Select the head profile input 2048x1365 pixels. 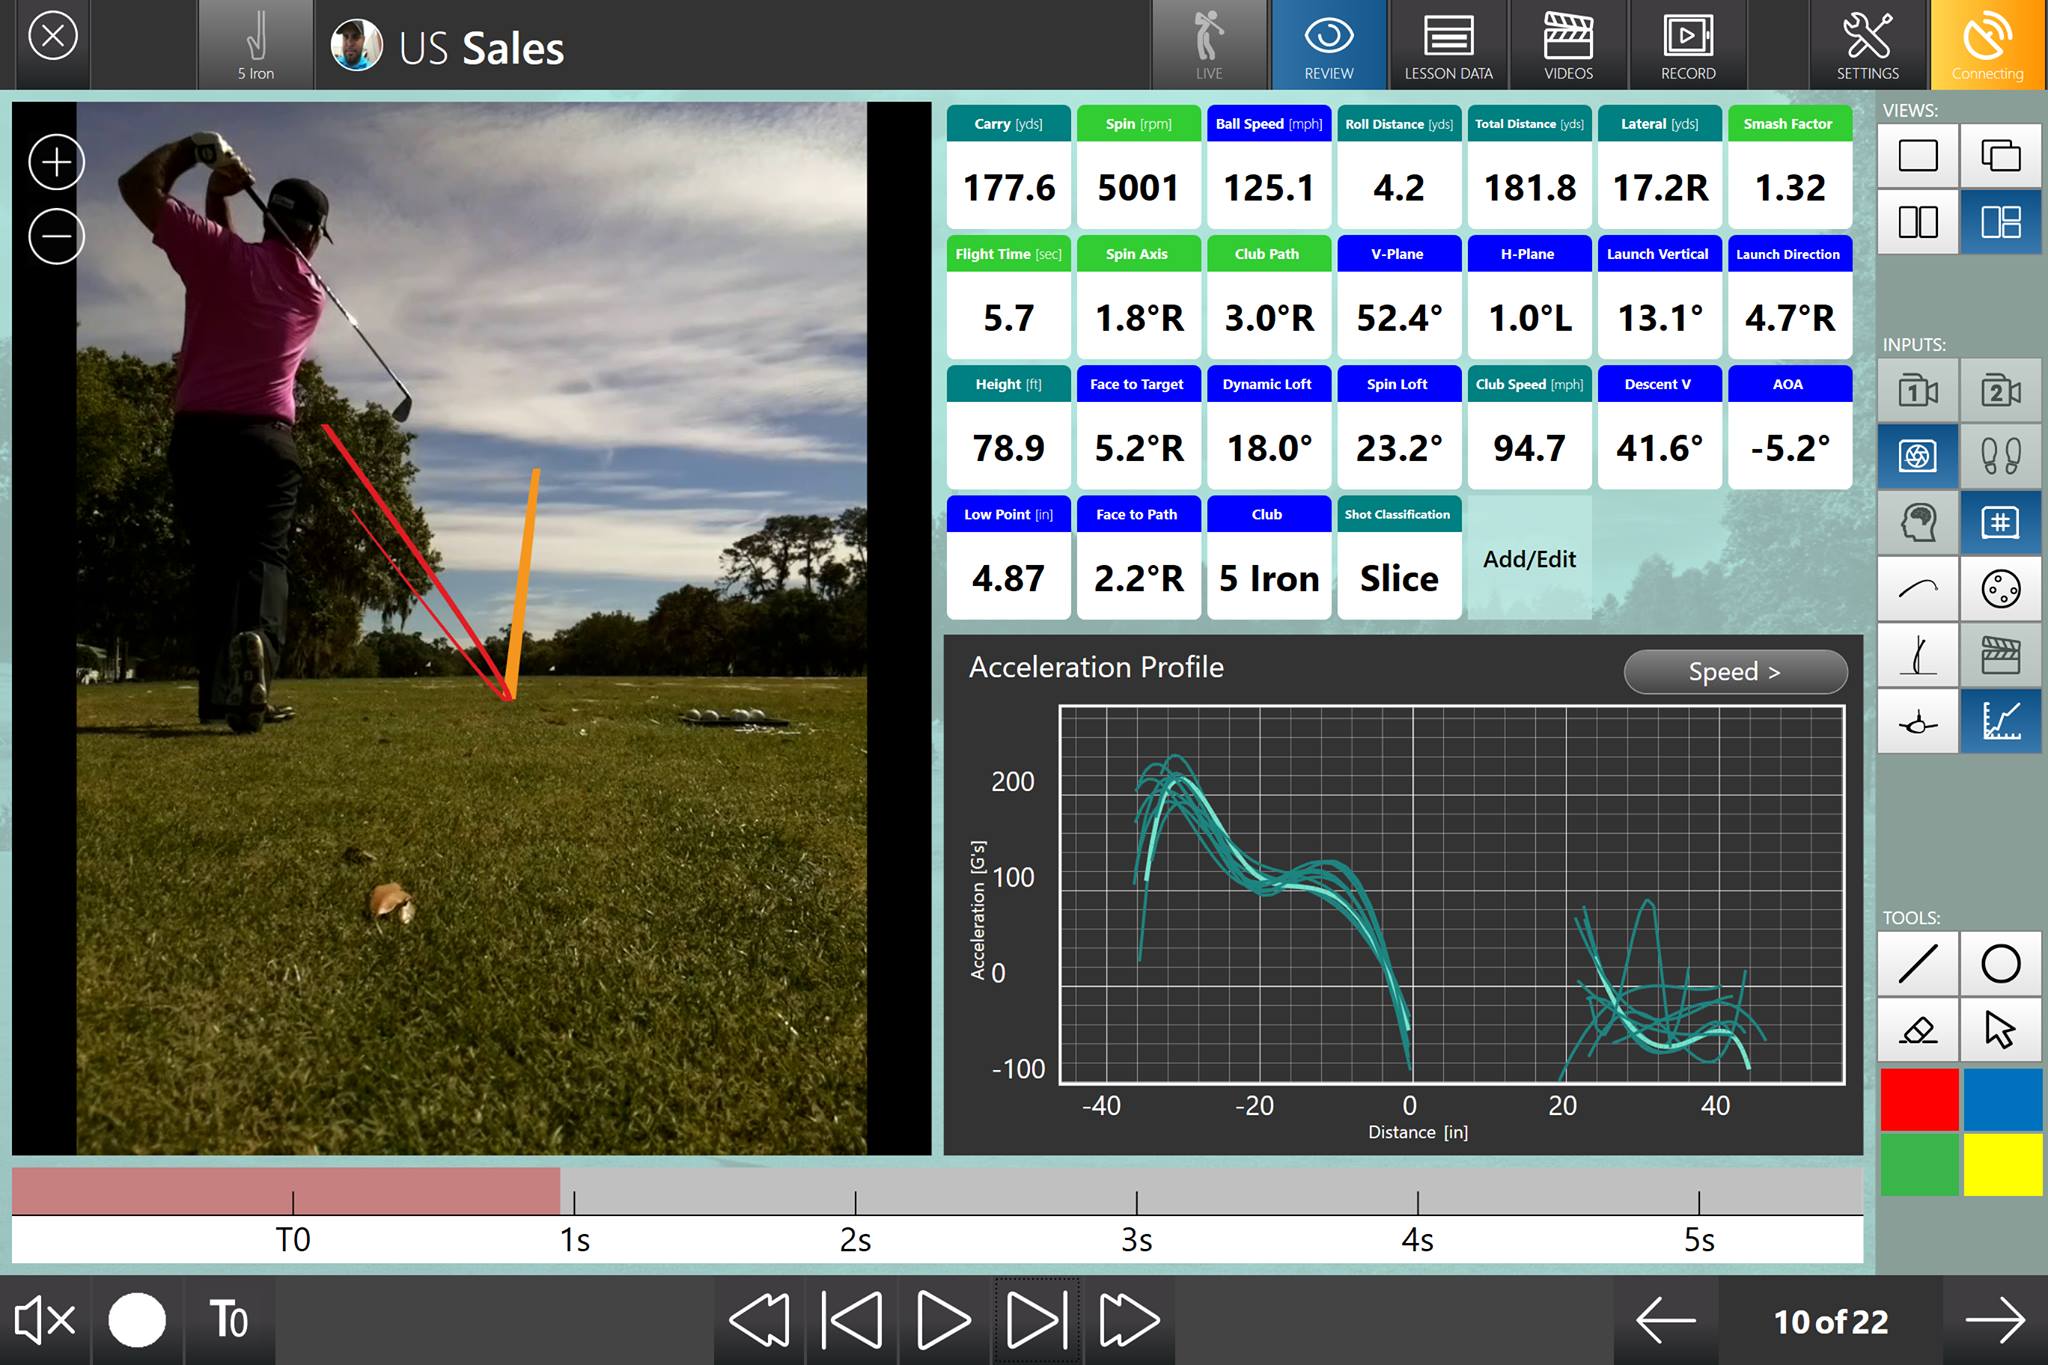(x=1917, y=522)
